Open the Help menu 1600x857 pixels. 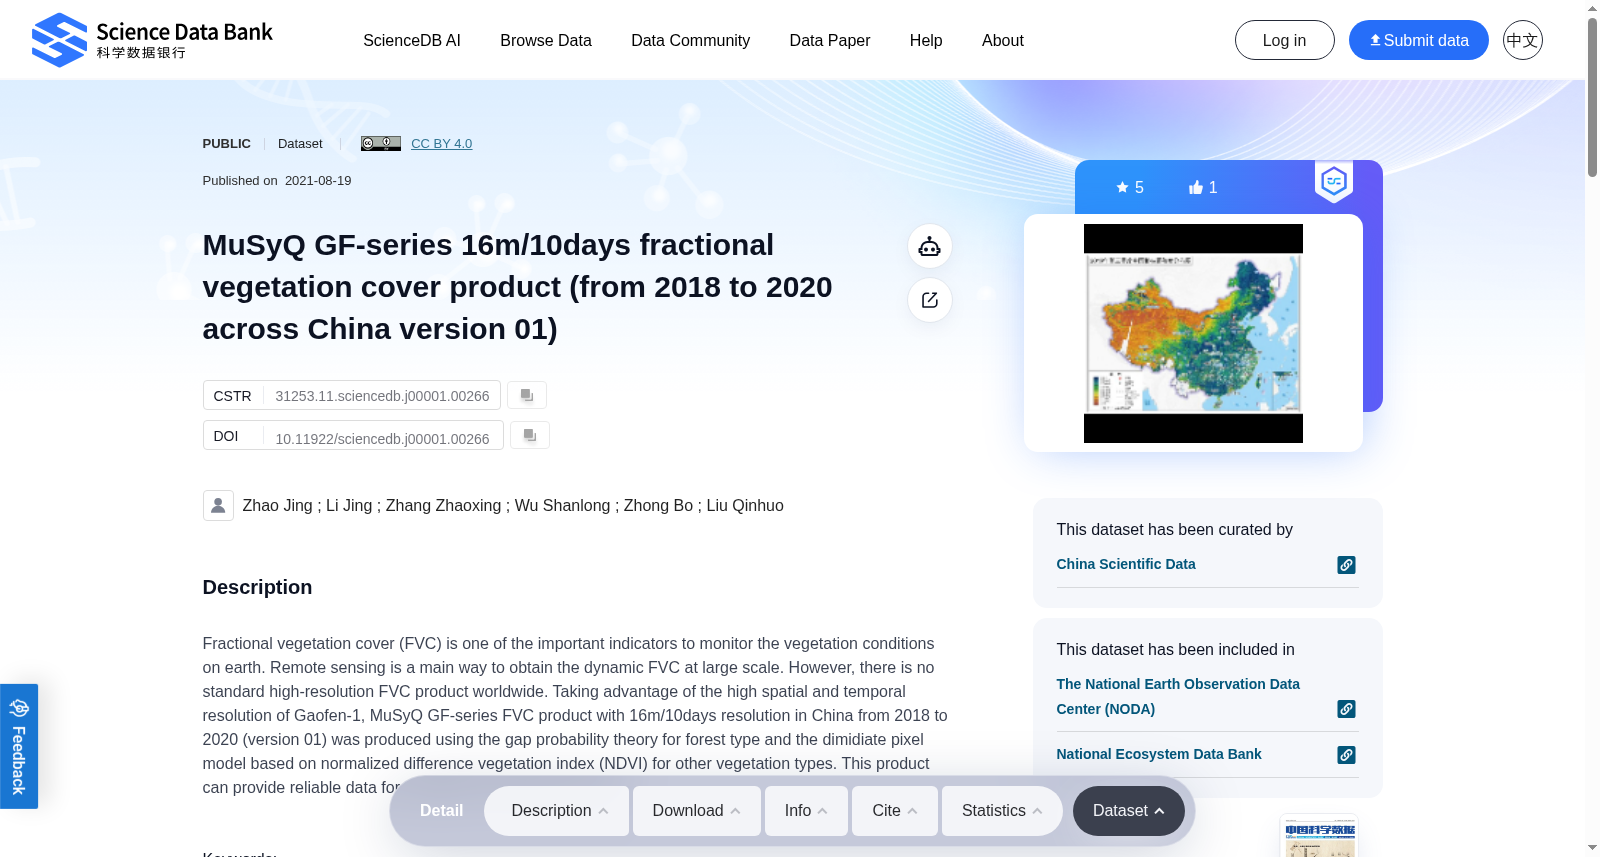coord(926,40)
